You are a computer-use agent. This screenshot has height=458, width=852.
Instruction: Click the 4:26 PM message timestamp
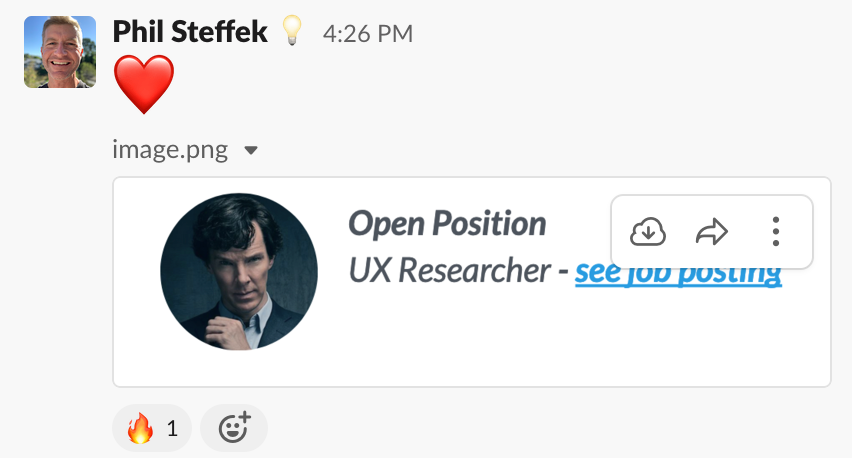368,34
